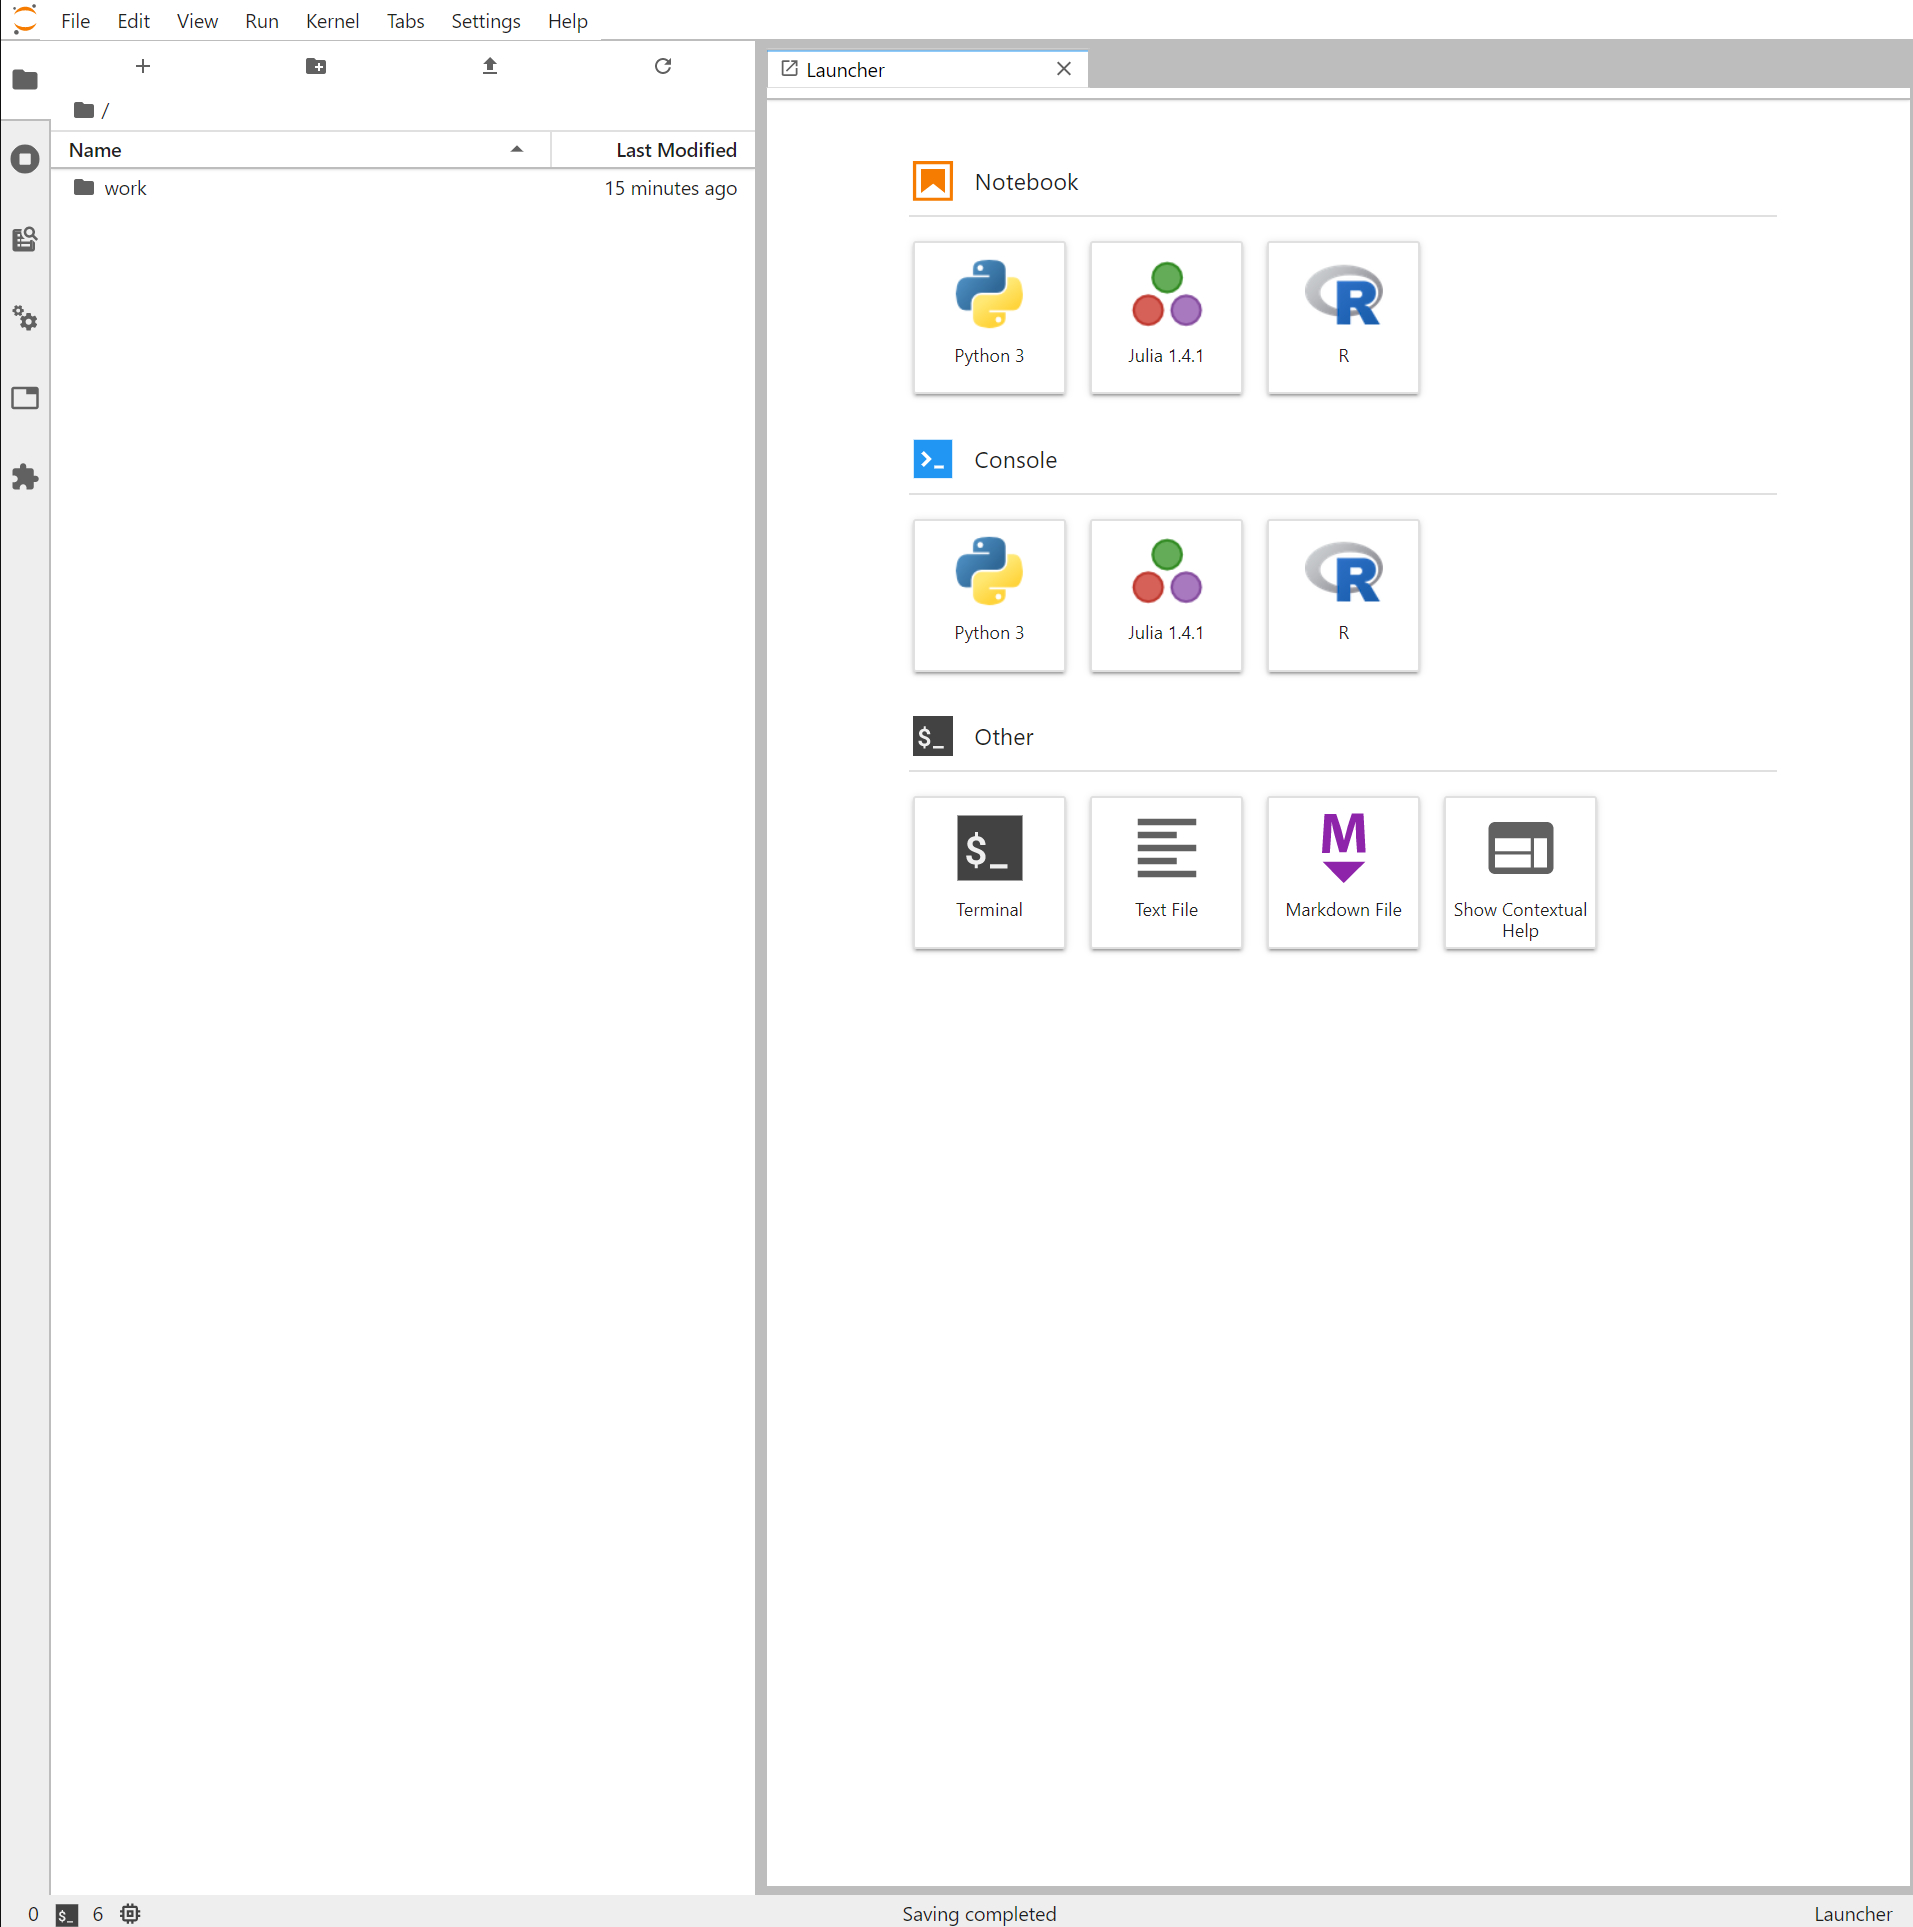Select the work folder
The image size is (1913, 1927).
pyautogui.click(x=403, y=188)
